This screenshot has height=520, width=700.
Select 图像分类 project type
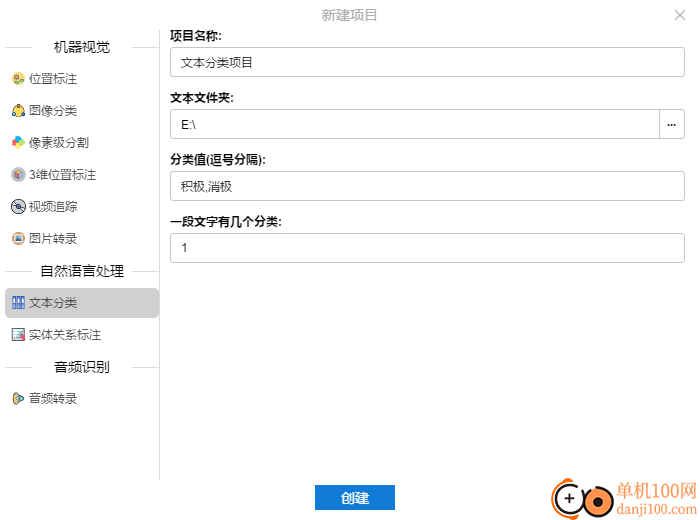[82, 111]
